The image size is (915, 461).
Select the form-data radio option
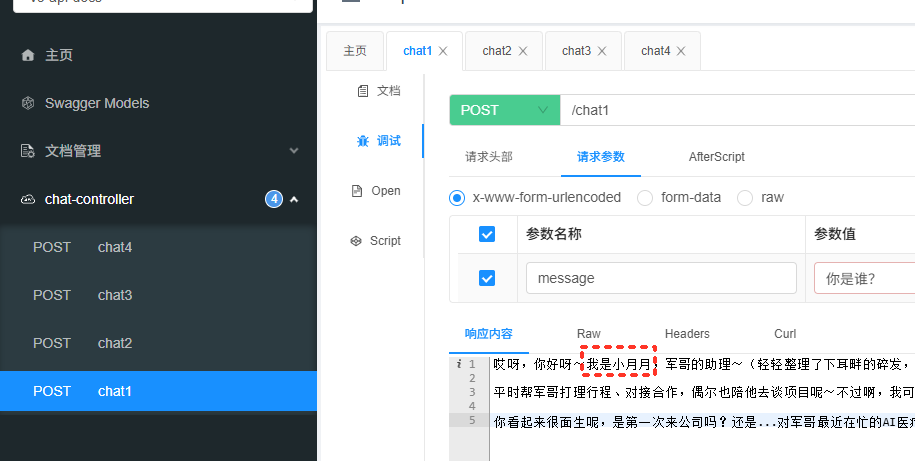pos(645,197)
